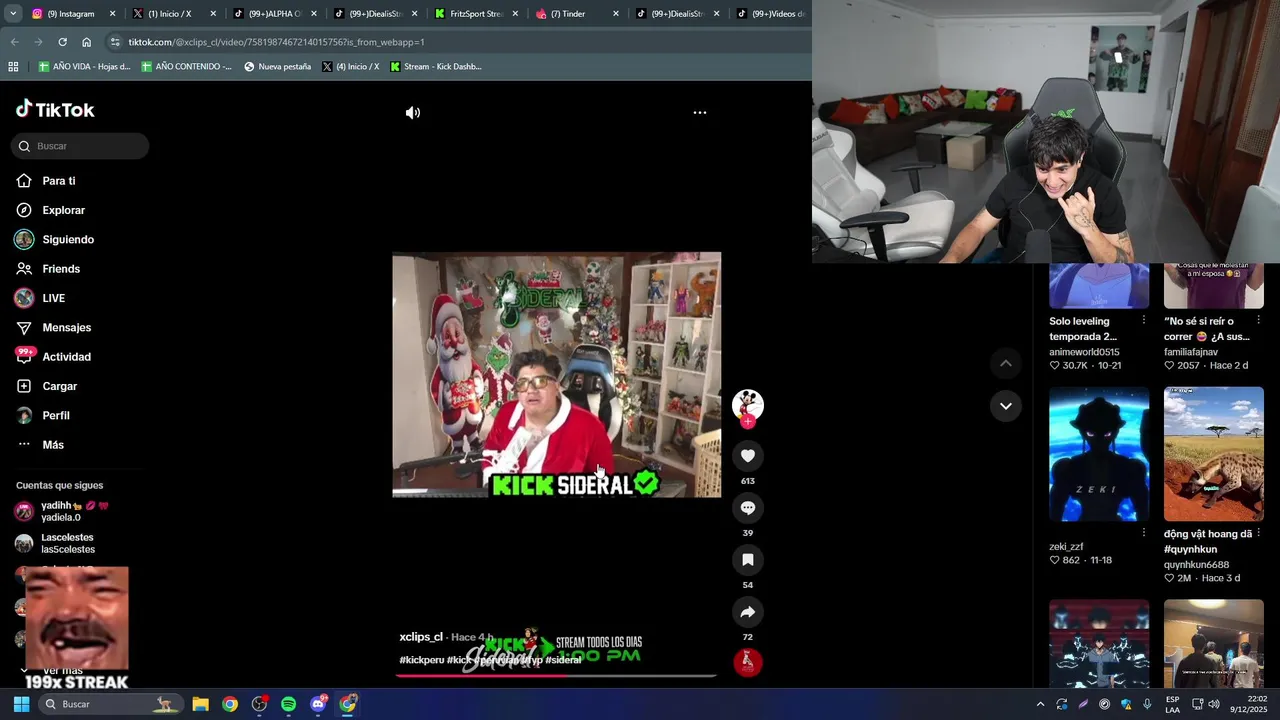Image resolution: width=1280 pixels, height=720 pixels.
Task: Open Chrome apps grid icon
Action: [x=13, y=67]
